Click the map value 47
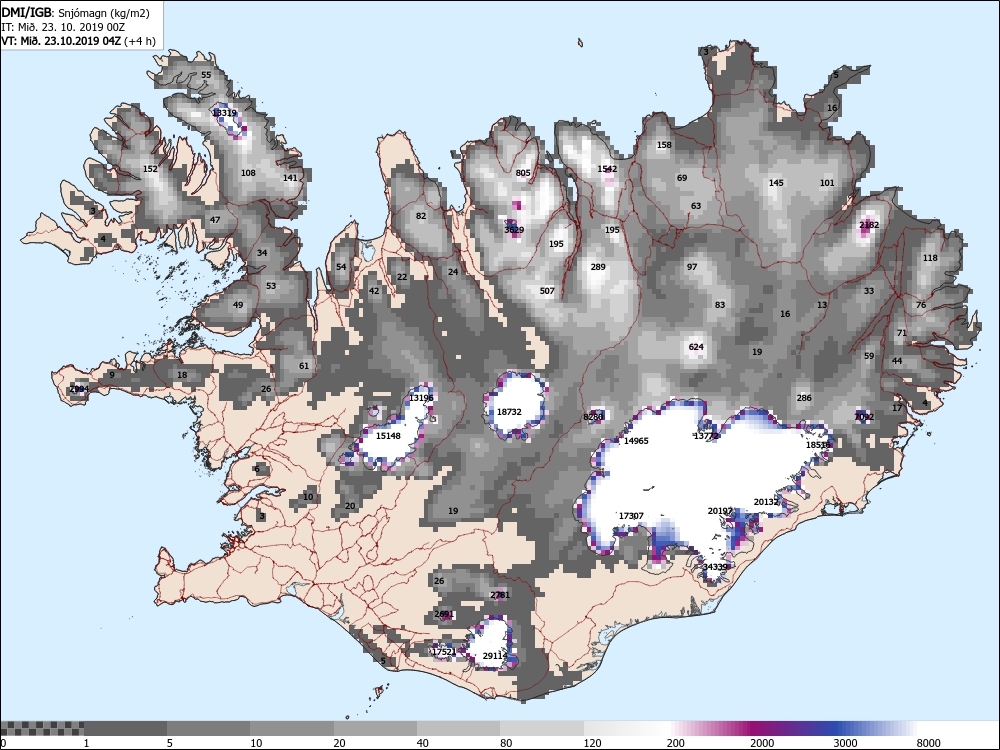The width and height of the screenshot is (1000, 750). (215, 220)
